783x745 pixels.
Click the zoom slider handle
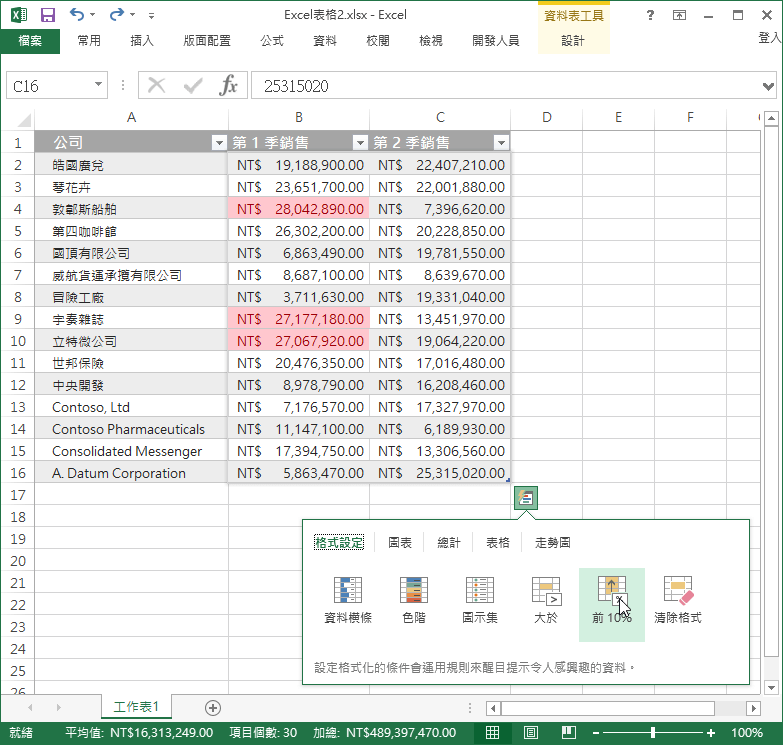point(653,733)
